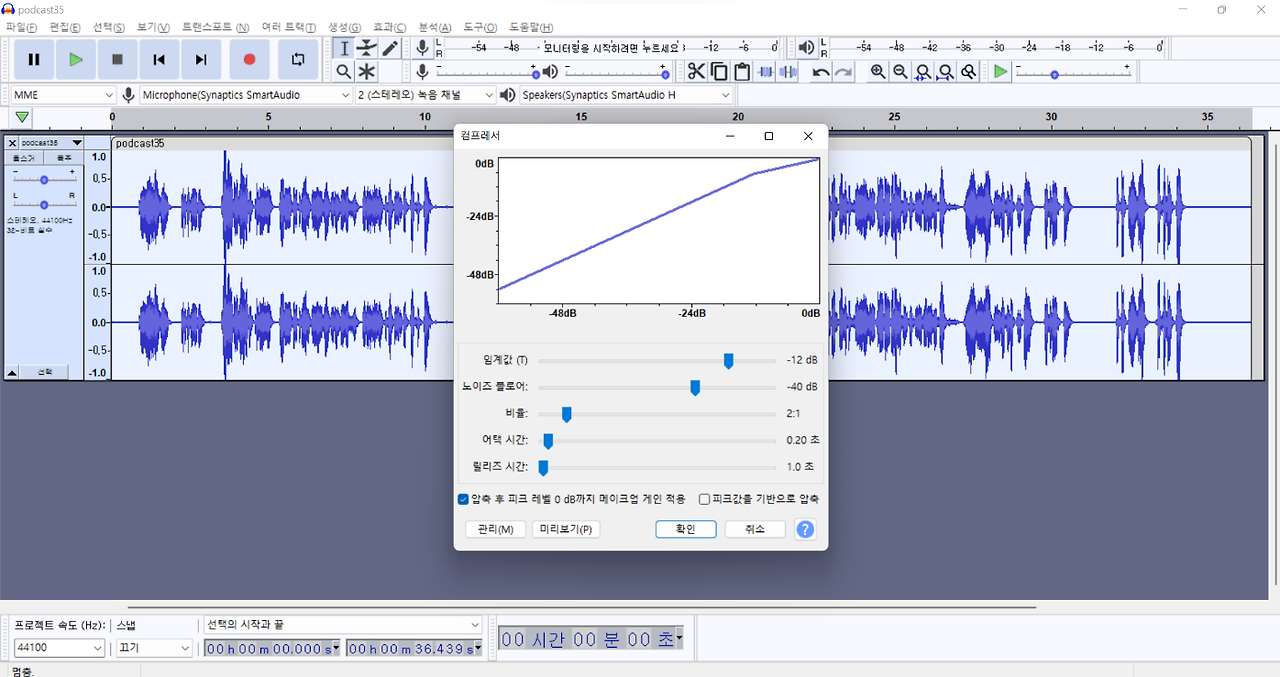Viewport: 1280px width, 677px height.
Task: Skip to end of the project
Action: [x=201, y=60]
